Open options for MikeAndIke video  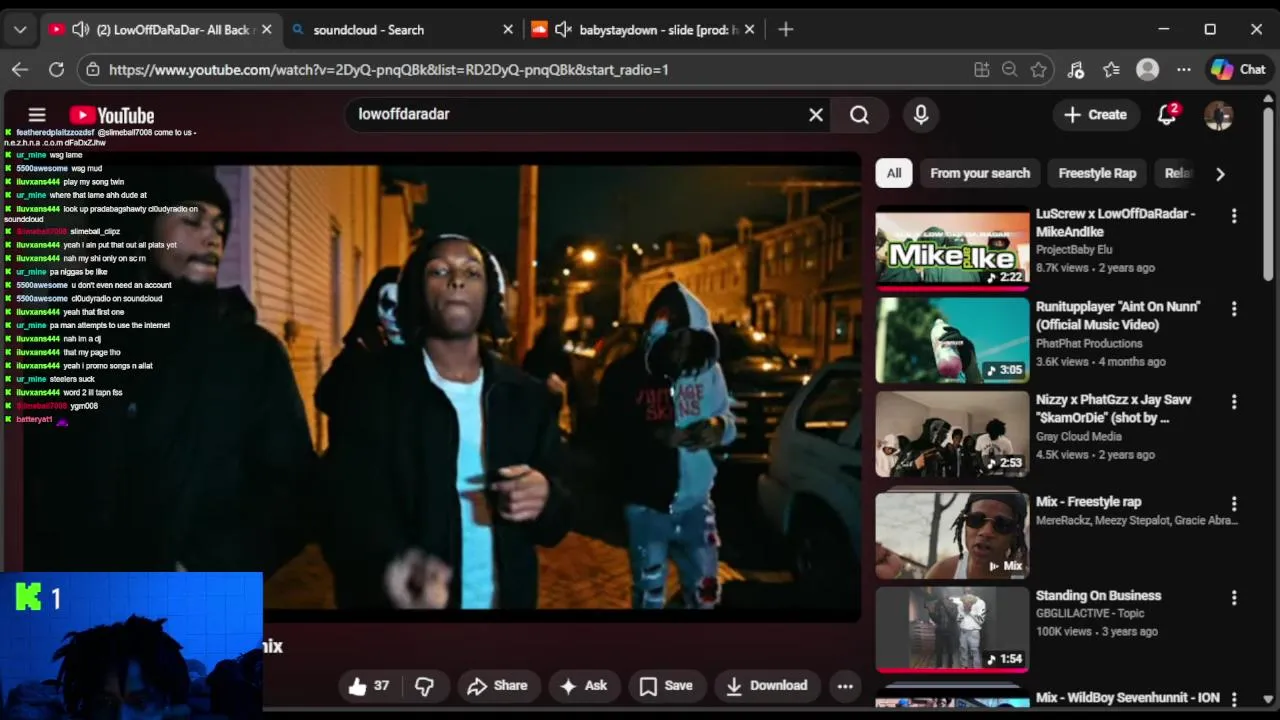1234,216
